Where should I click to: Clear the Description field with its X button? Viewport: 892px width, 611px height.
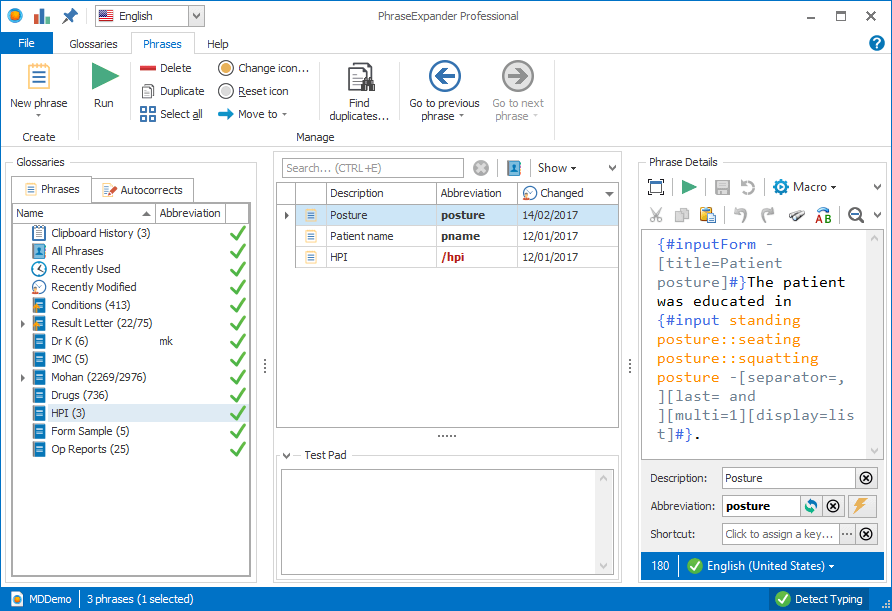(866, 478)
